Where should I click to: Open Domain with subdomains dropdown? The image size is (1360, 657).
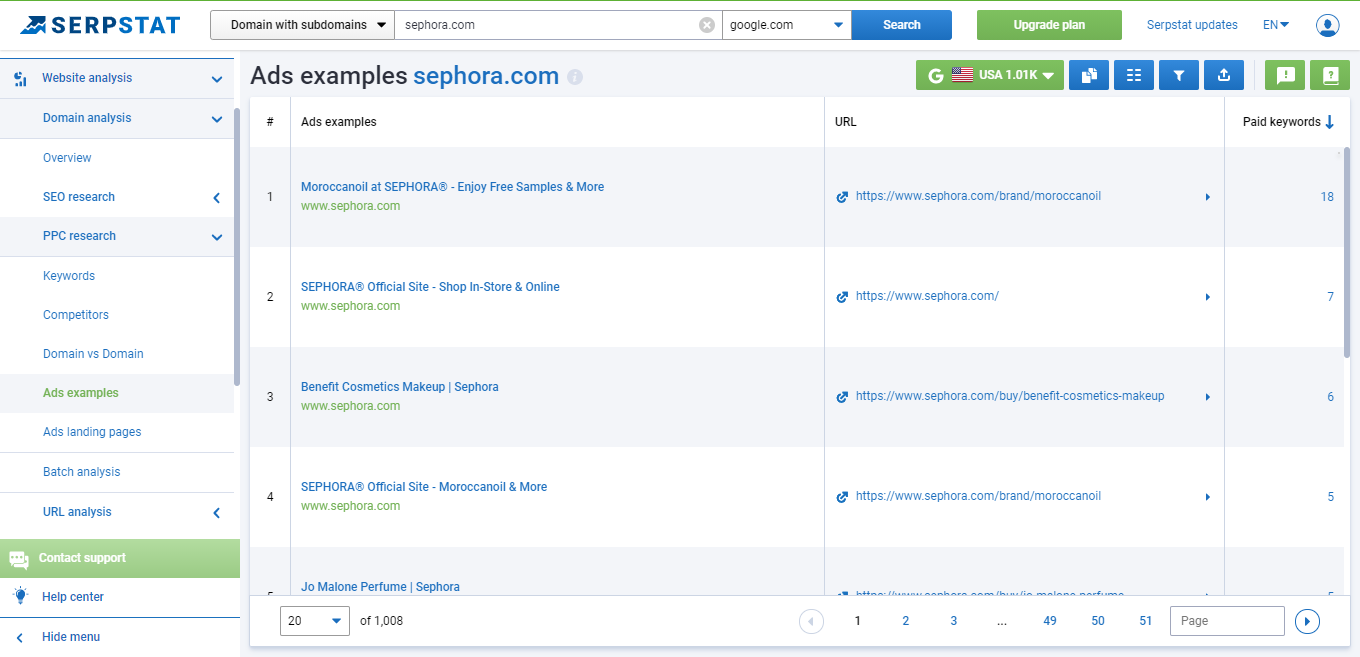(x=302, y=25)
